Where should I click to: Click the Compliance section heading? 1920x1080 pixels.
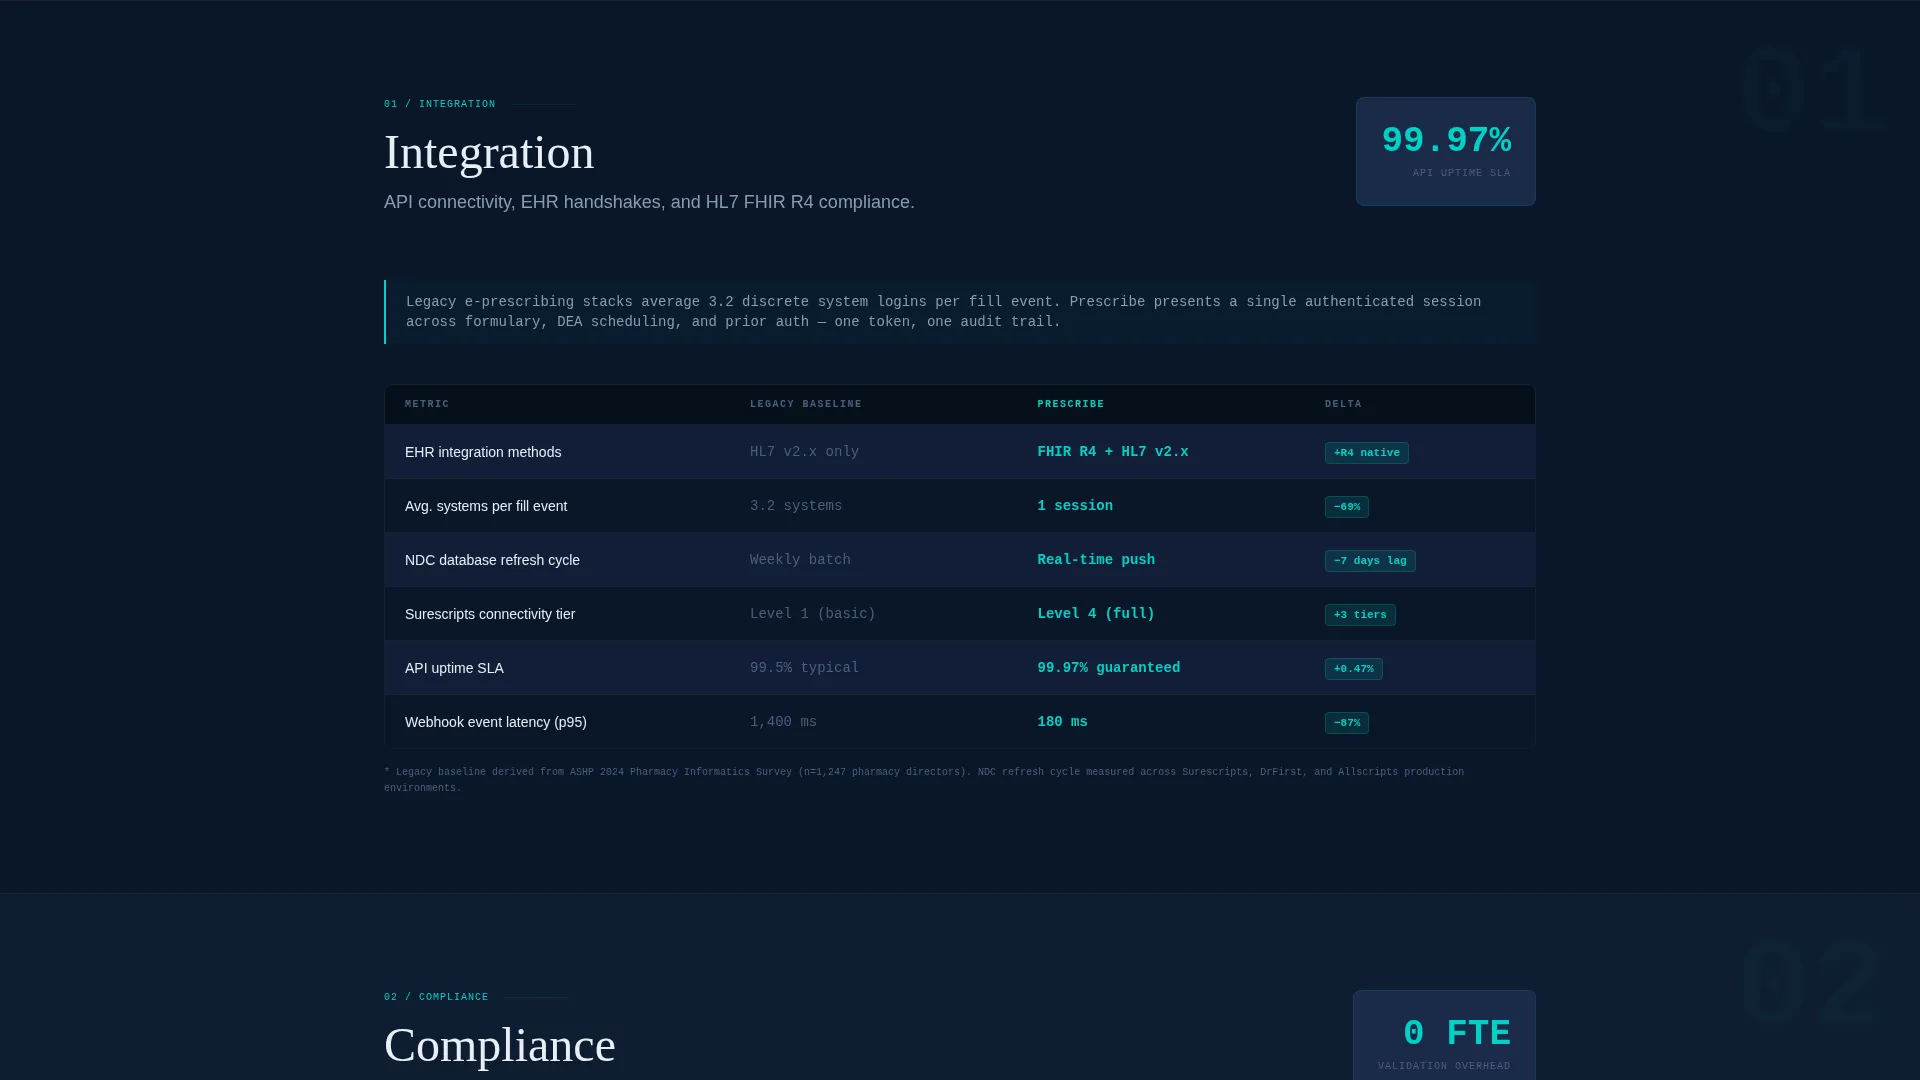pos(500,1046)
